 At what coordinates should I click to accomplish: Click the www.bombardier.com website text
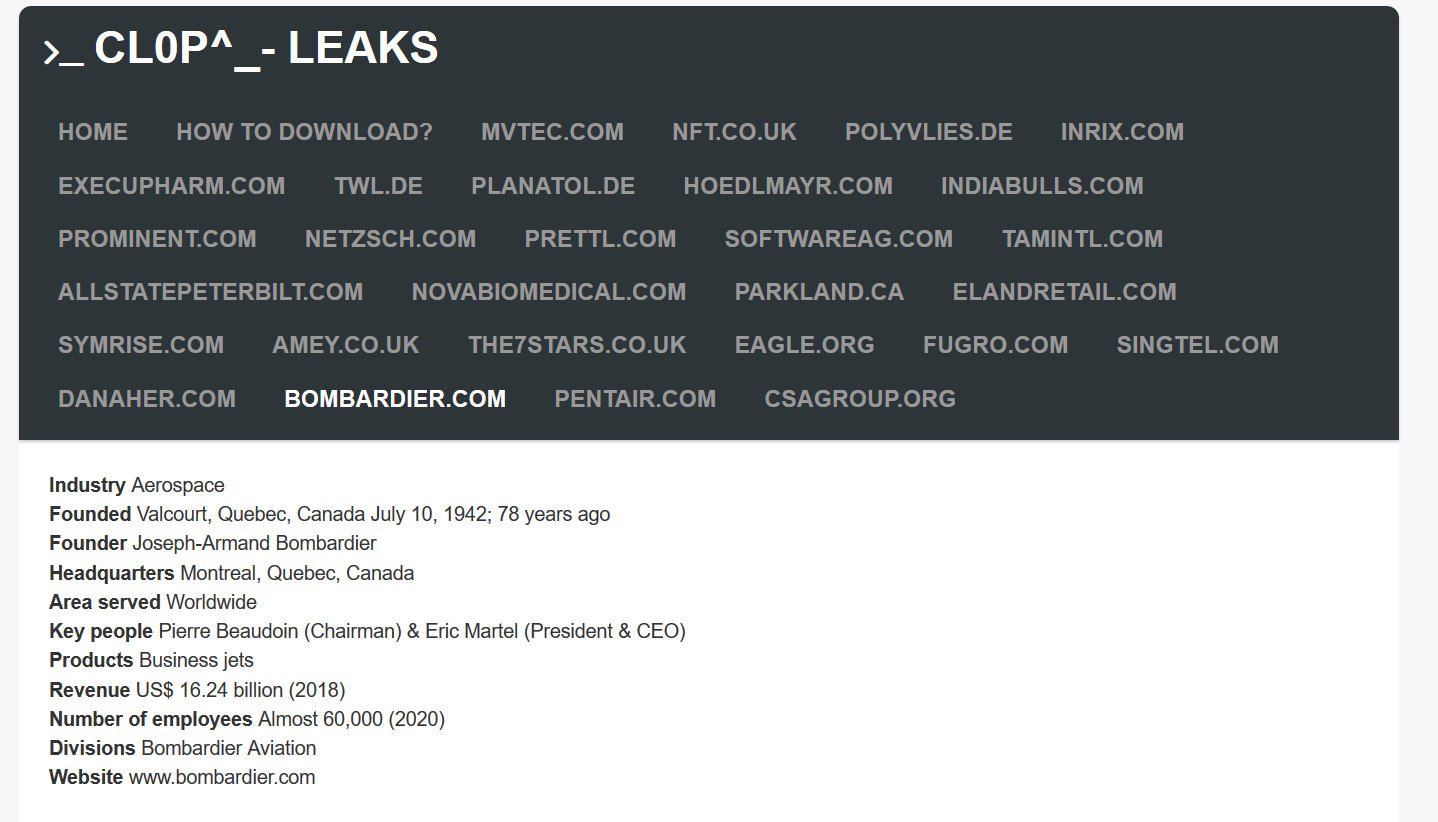(x=222, y=777)
